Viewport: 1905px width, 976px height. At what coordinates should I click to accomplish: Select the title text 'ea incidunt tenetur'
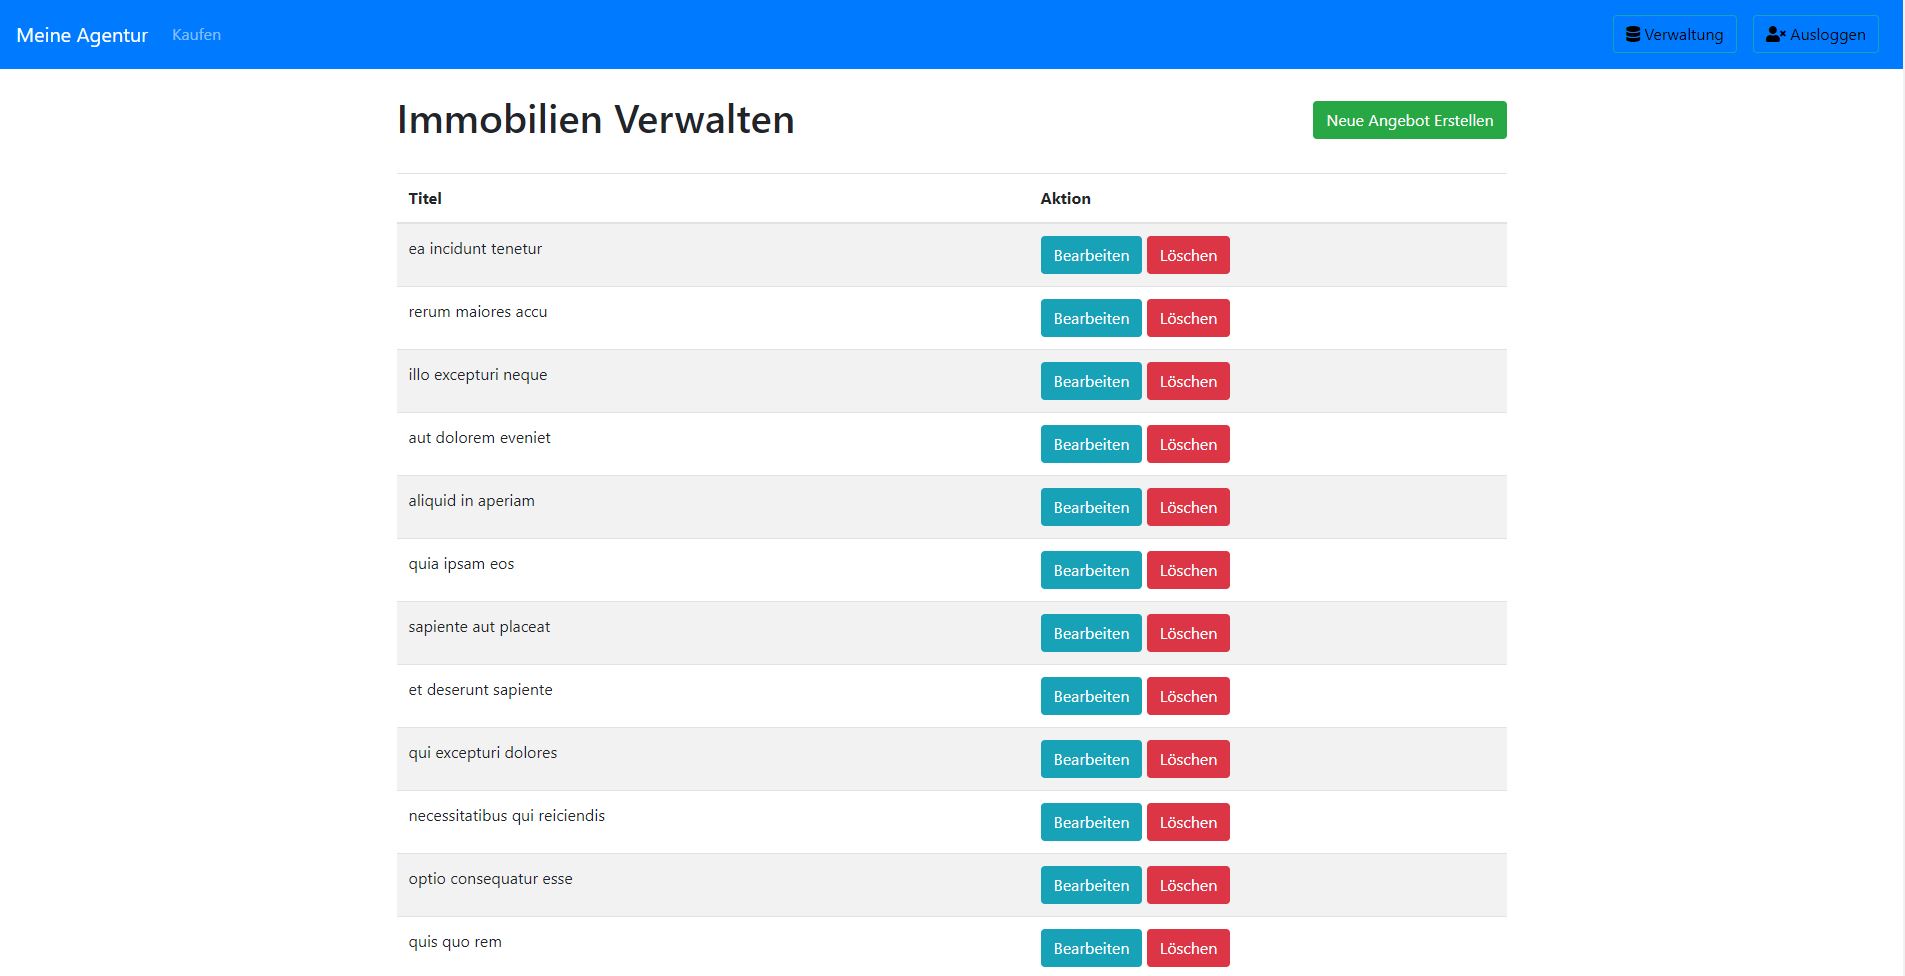click(x=475, y=248)
